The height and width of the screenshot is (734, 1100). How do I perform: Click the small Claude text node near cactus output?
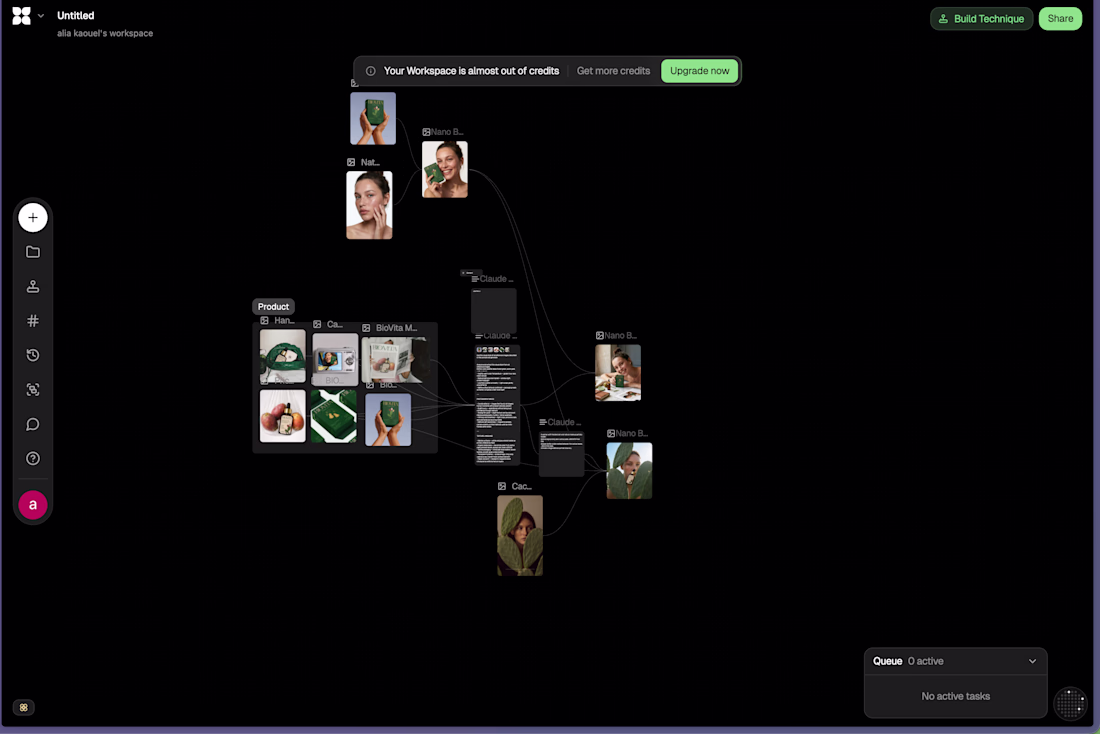[561, 453]
